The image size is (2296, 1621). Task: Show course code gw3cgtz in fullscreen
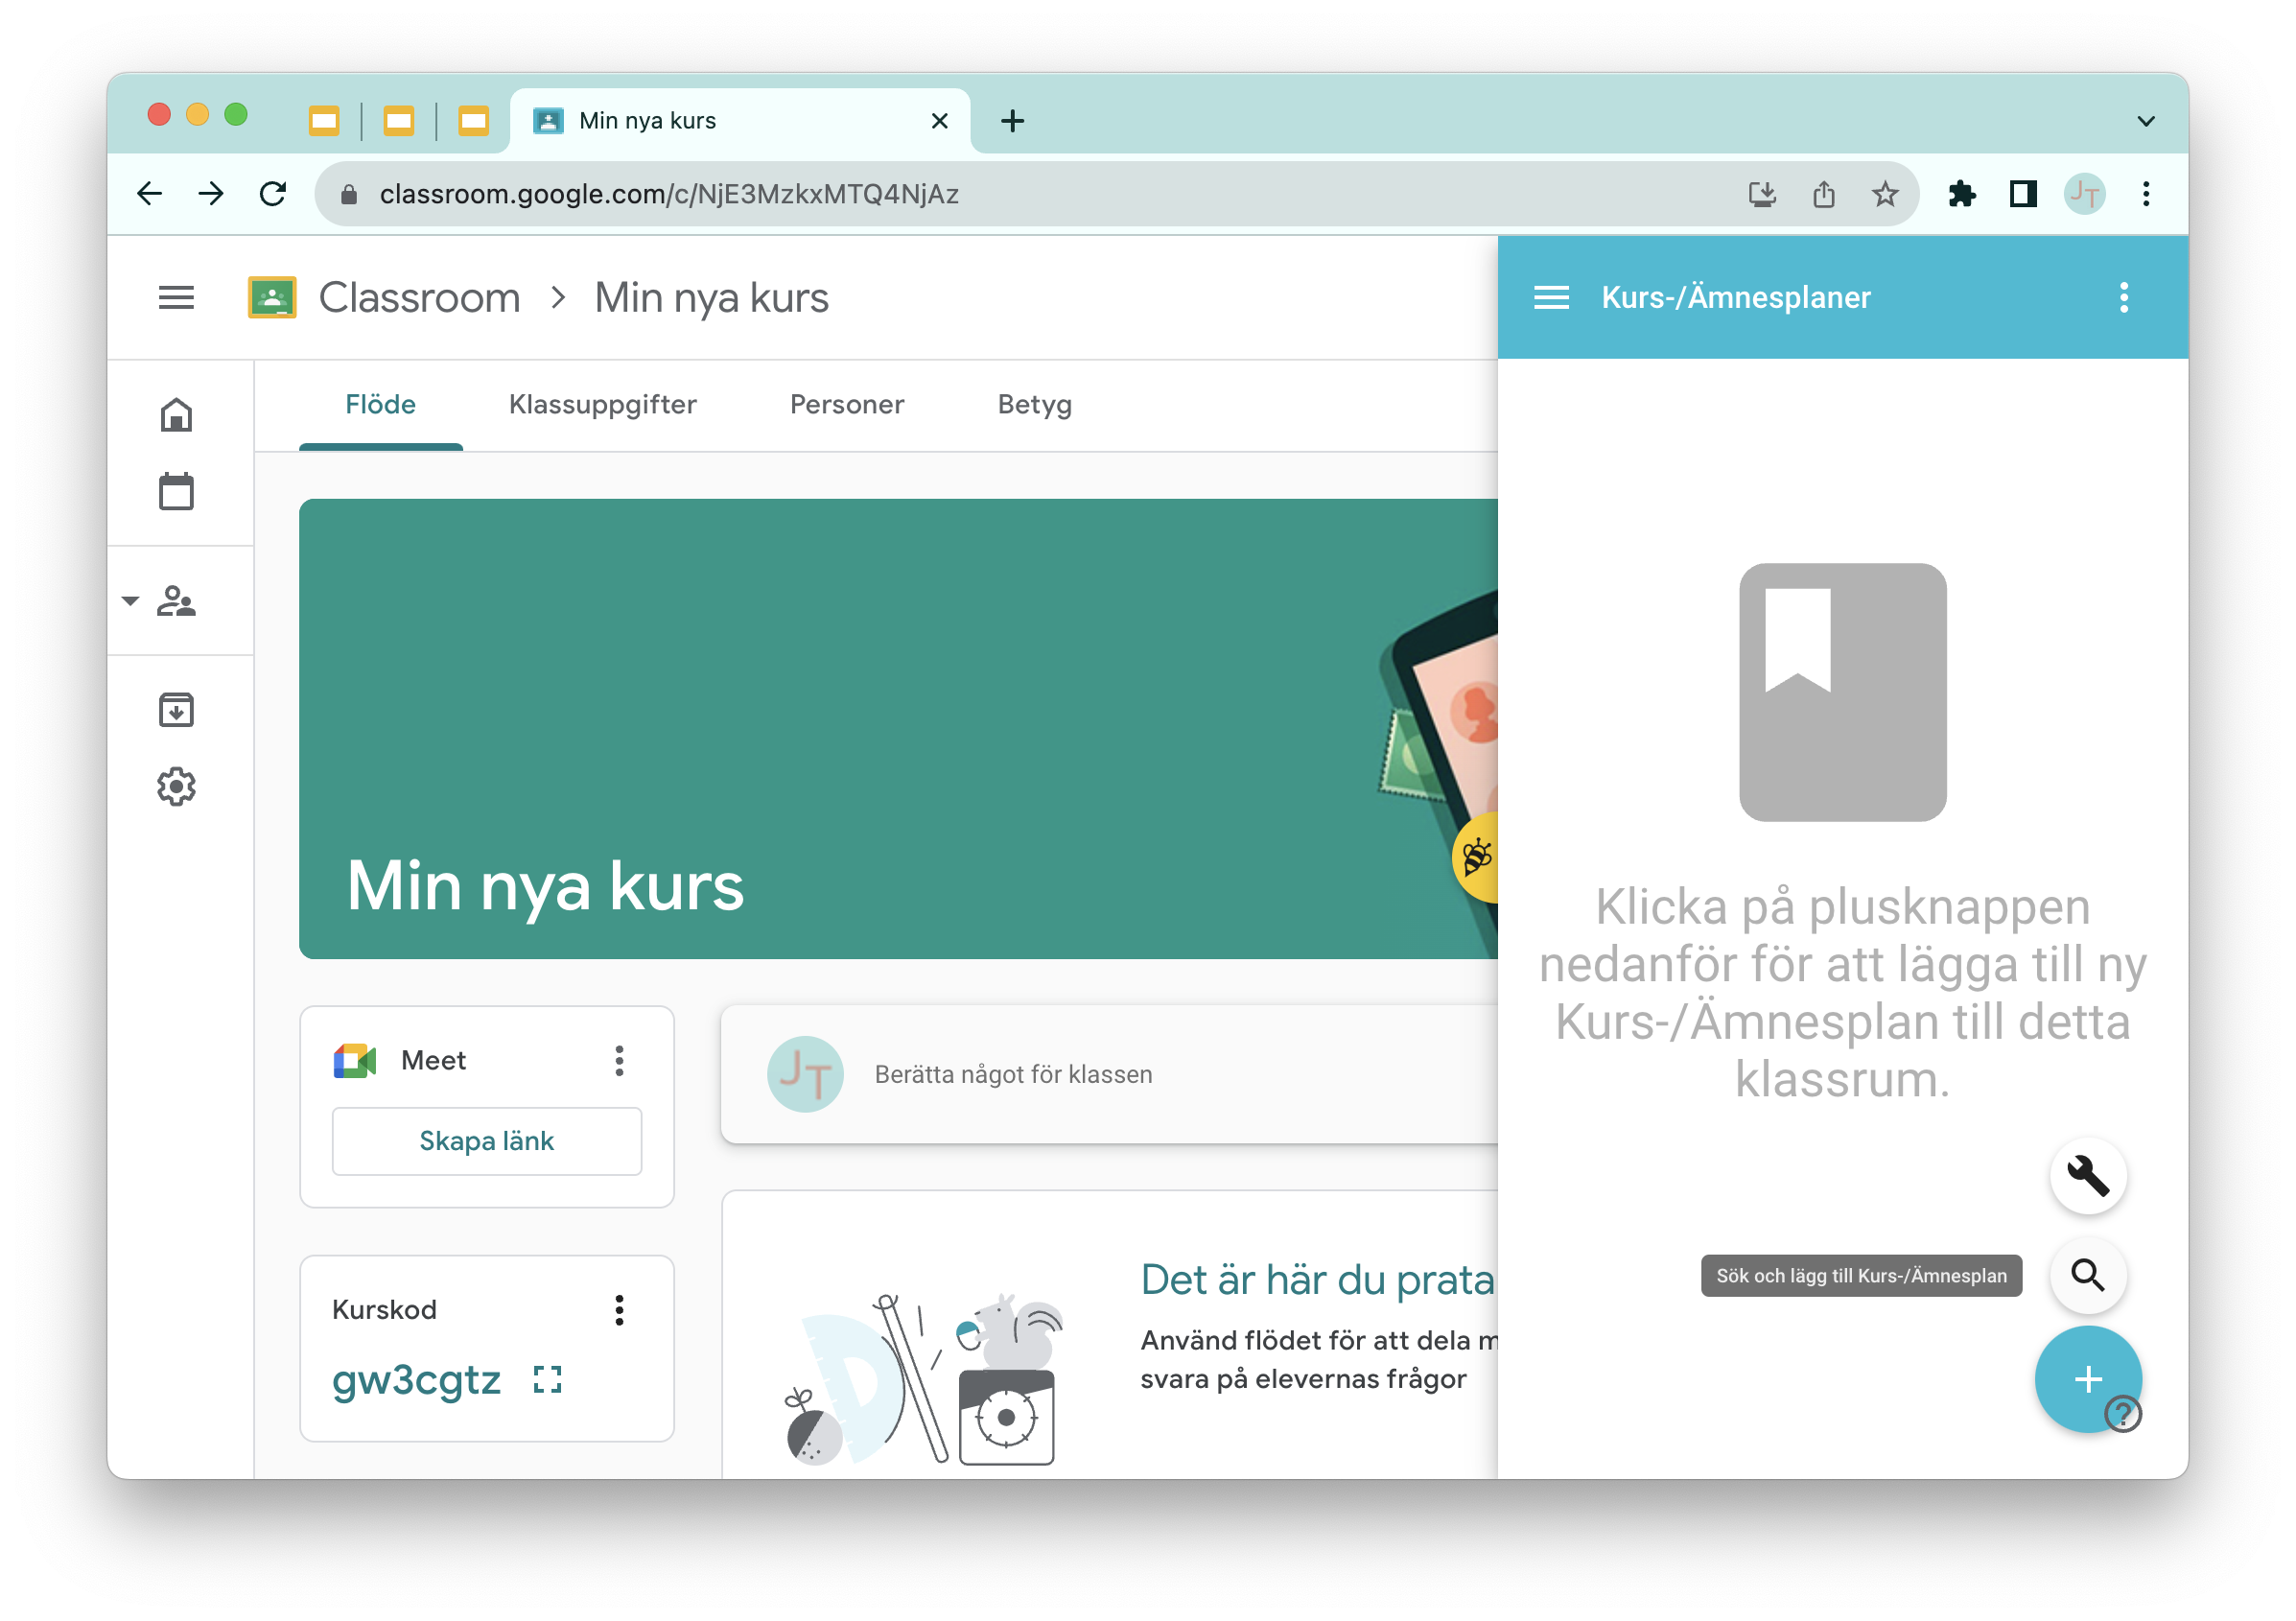(x=547, y=1381)
